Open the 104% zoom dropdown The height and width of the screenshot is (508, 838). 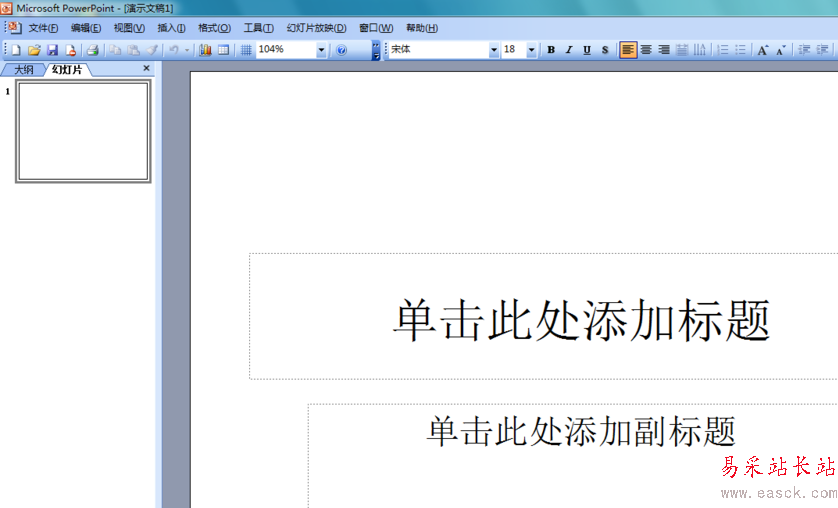[321, 50]
